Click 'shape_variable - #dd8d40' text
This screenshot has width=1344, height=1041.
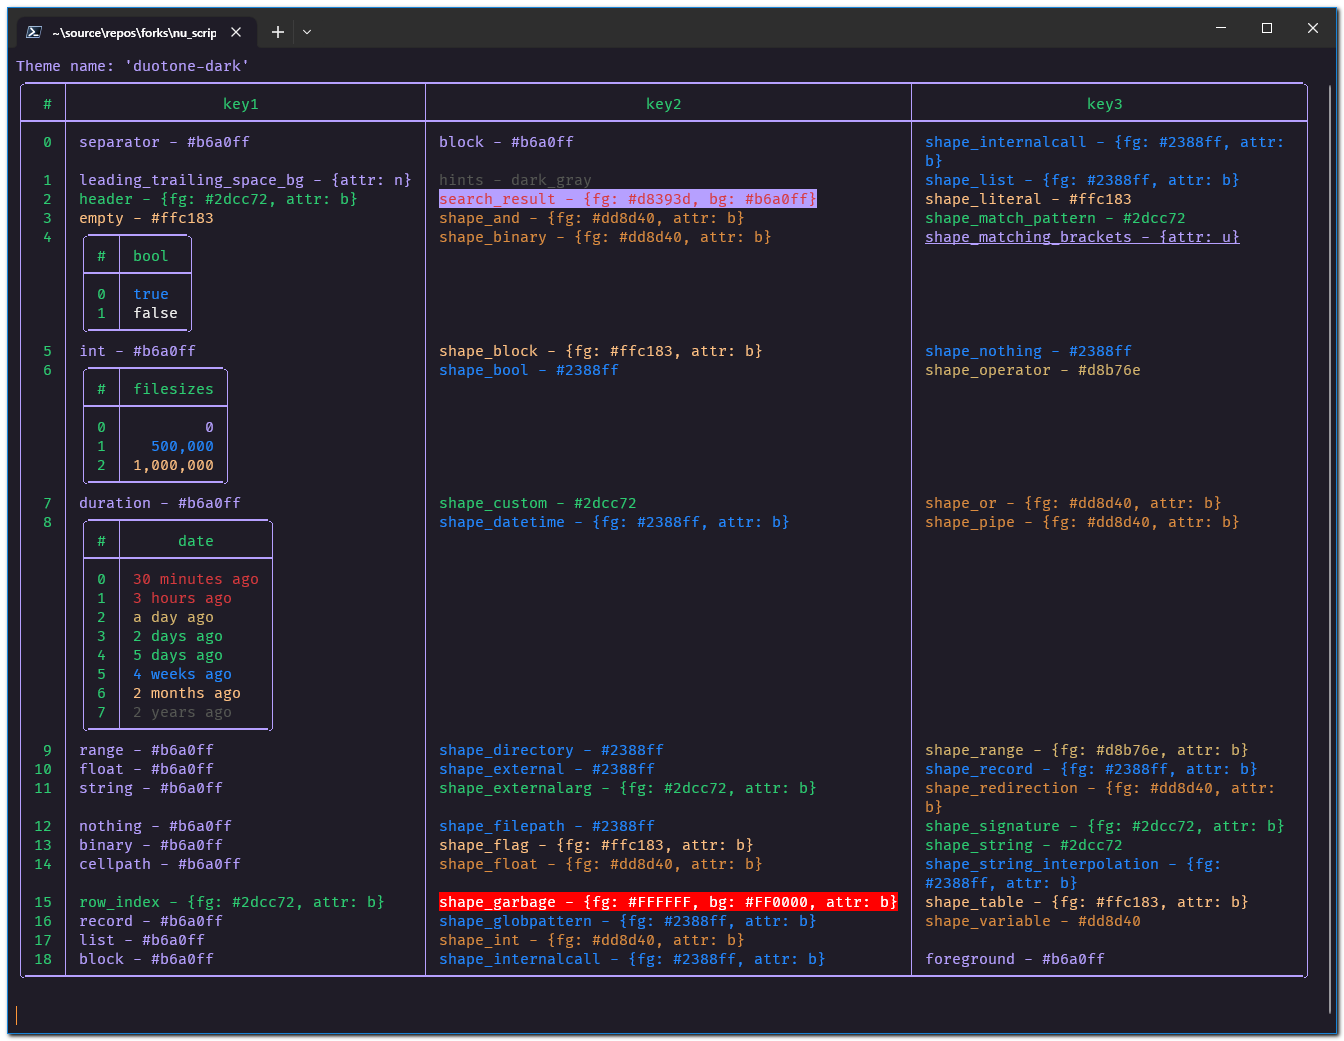[1033, 921]
